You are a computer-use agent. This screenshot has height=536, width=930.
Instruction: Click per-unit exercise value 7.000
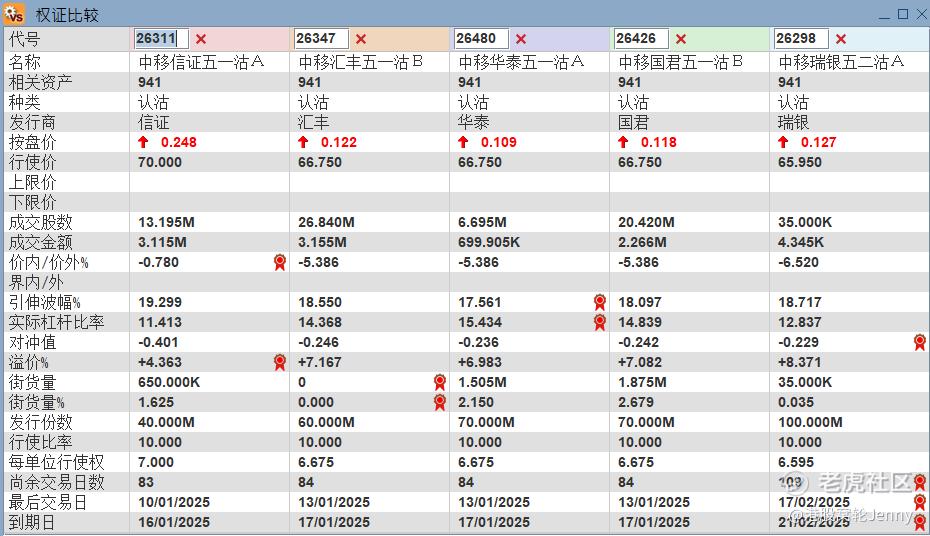[x=155, y=462]
